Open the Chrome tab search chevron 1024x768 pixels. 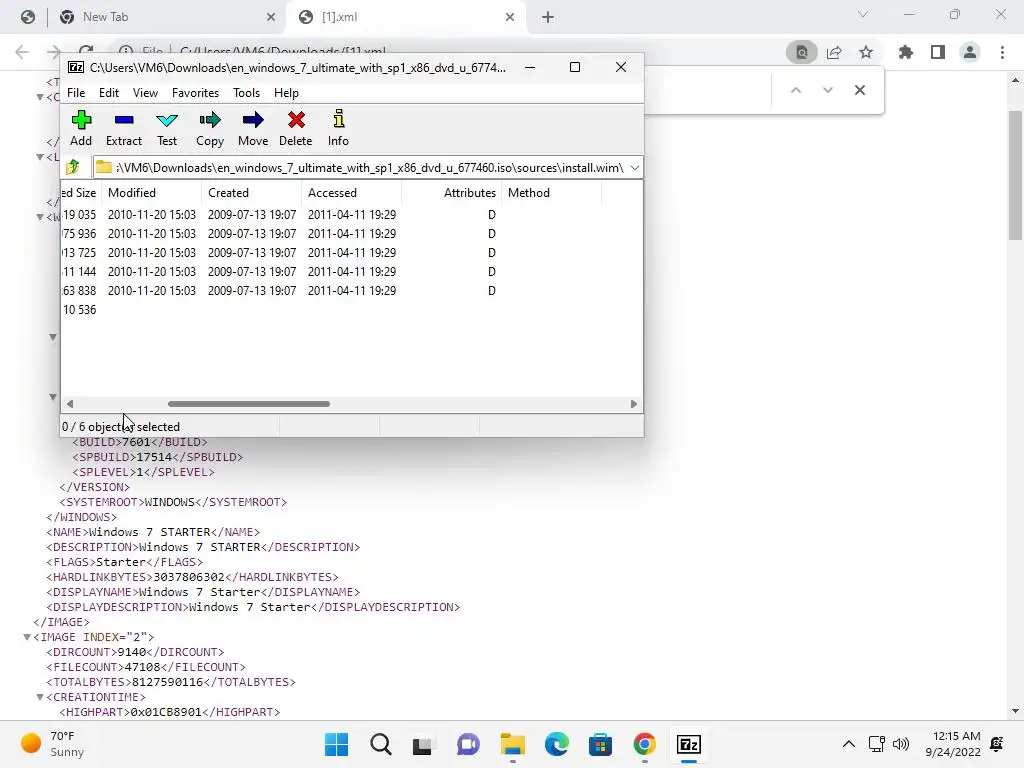click(x=863, y=14)
